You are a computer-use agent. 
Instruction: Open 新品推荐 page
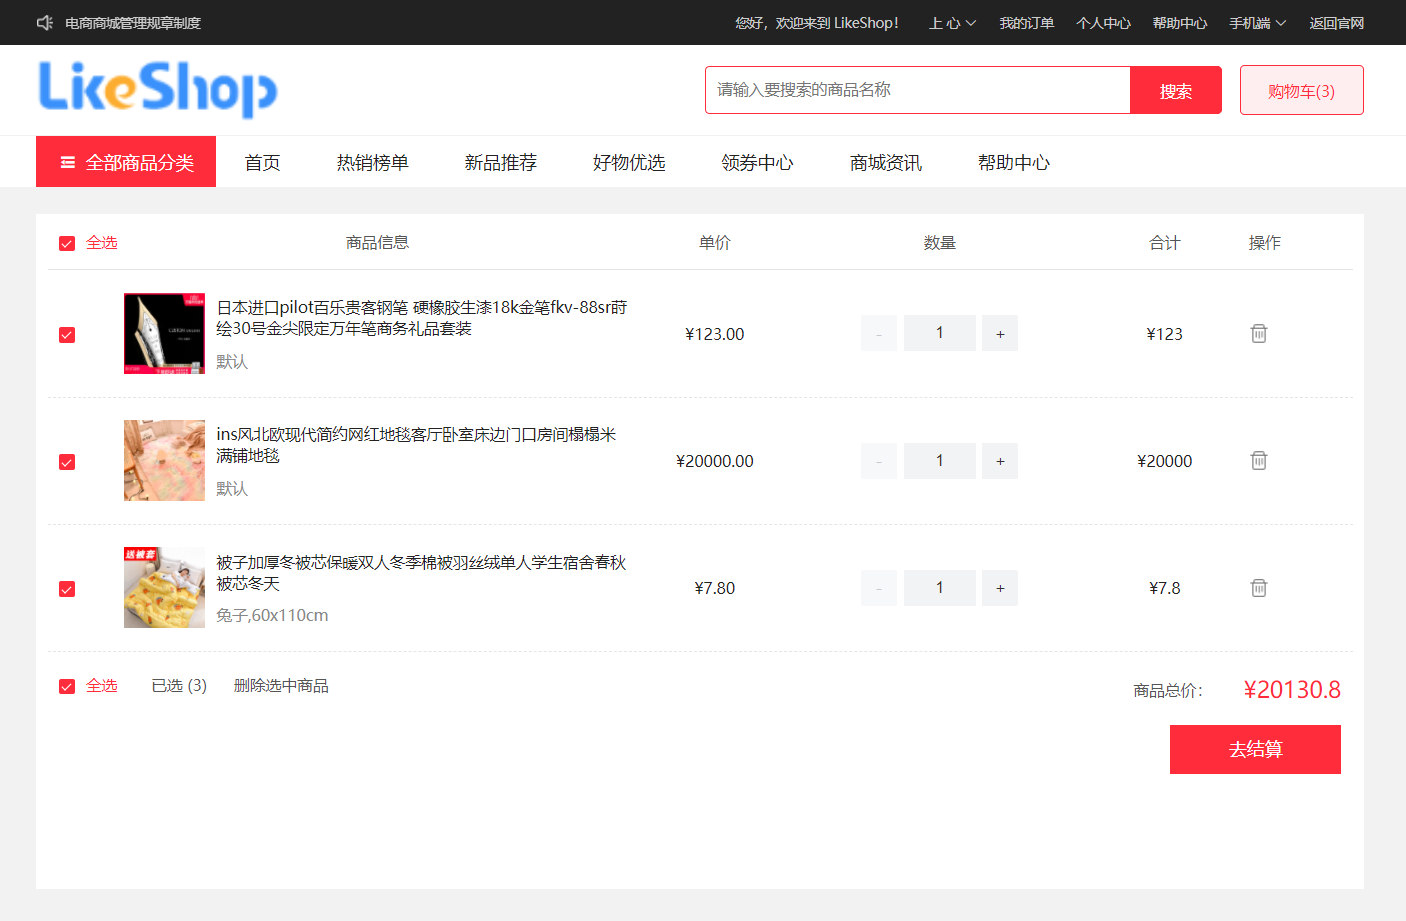(500, 162)
